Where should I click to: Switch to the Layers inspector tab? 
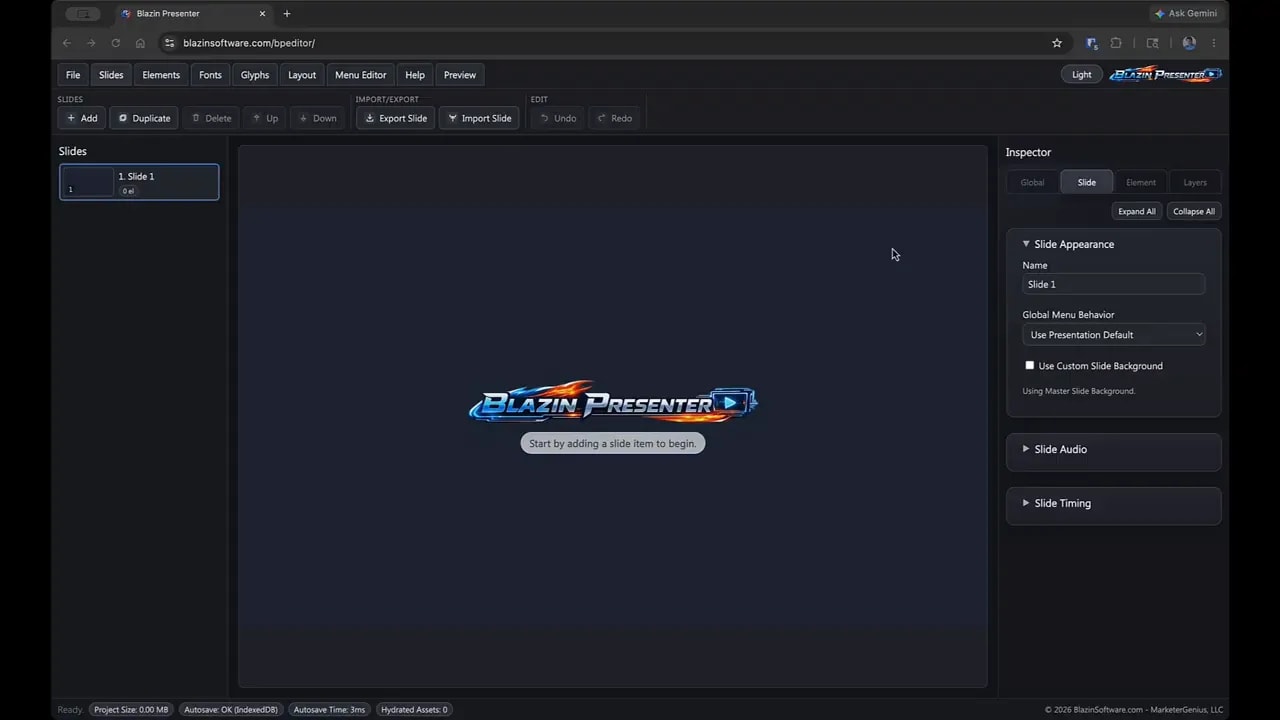click(x=1195, y=182)
